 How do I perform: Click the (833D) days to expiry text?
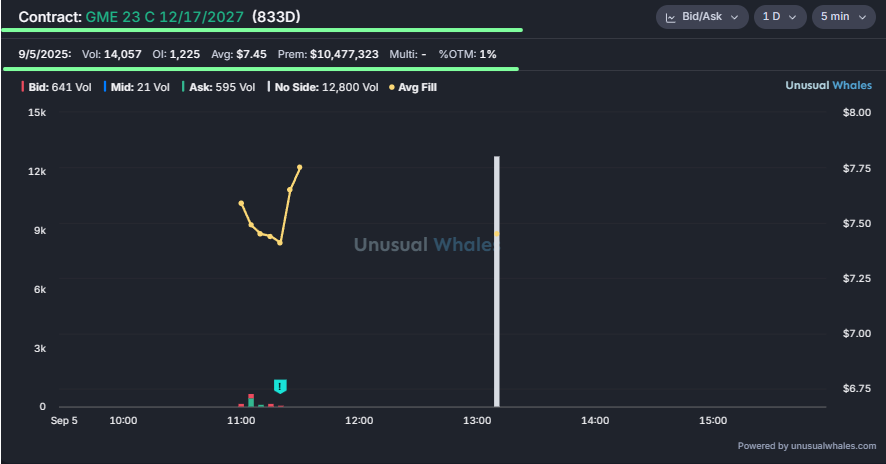coord(276,17)
